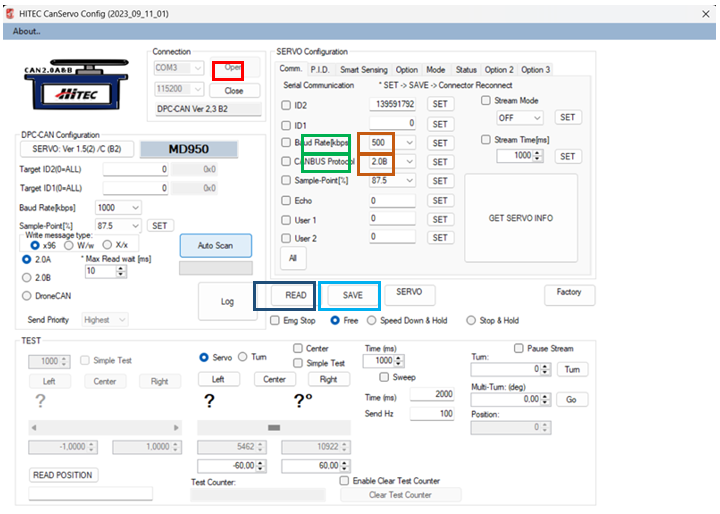Open the About menu

tap(26, 31)
